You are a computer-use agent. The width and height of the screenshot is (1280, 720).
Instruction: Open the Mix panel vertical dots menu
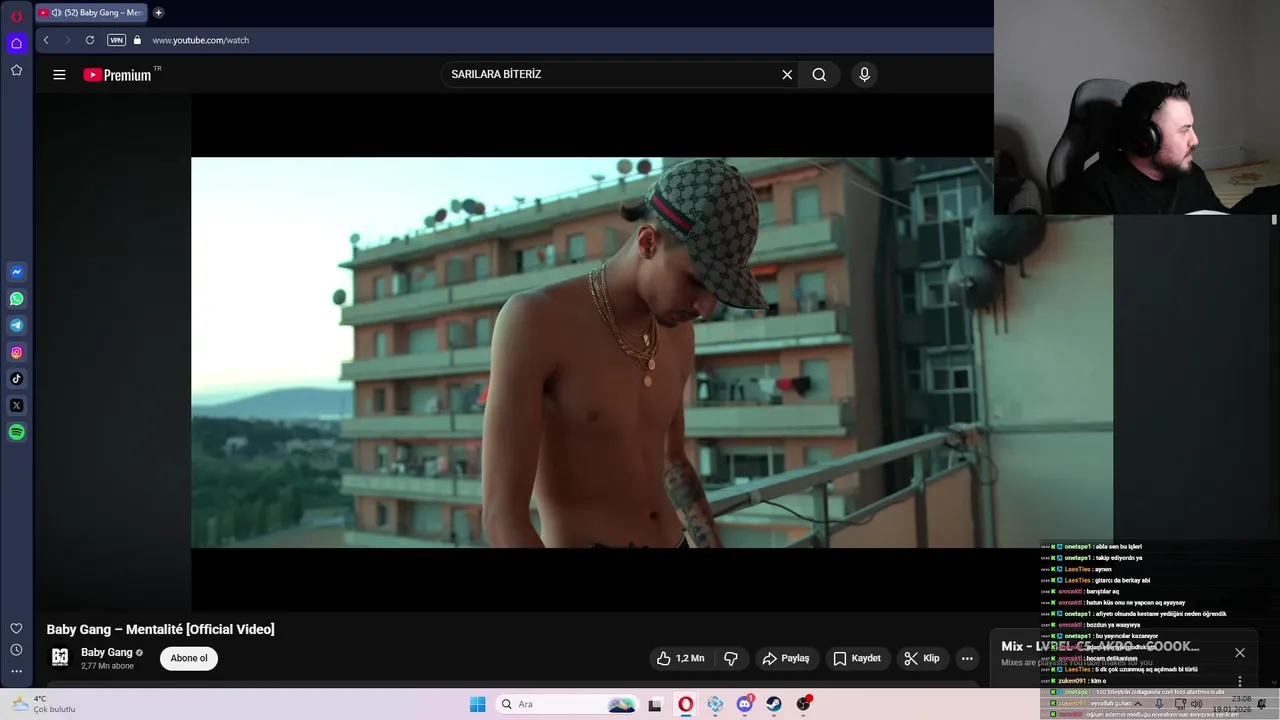click(x=1240, y=681)
